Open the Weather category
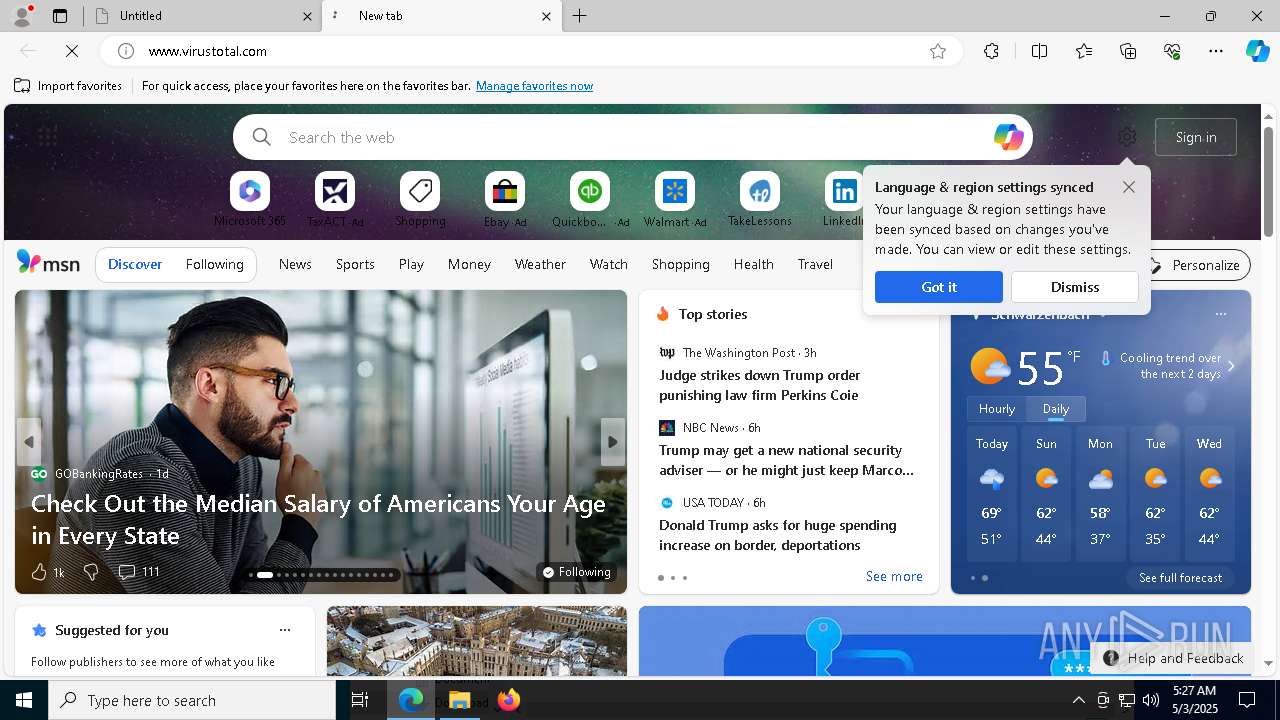 point(540,264)
